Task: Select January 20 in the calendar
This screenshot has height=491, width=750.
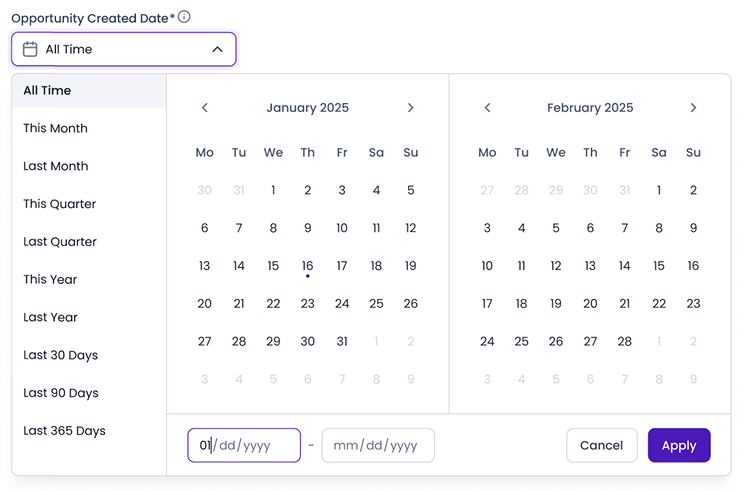Action: (205, 304)
